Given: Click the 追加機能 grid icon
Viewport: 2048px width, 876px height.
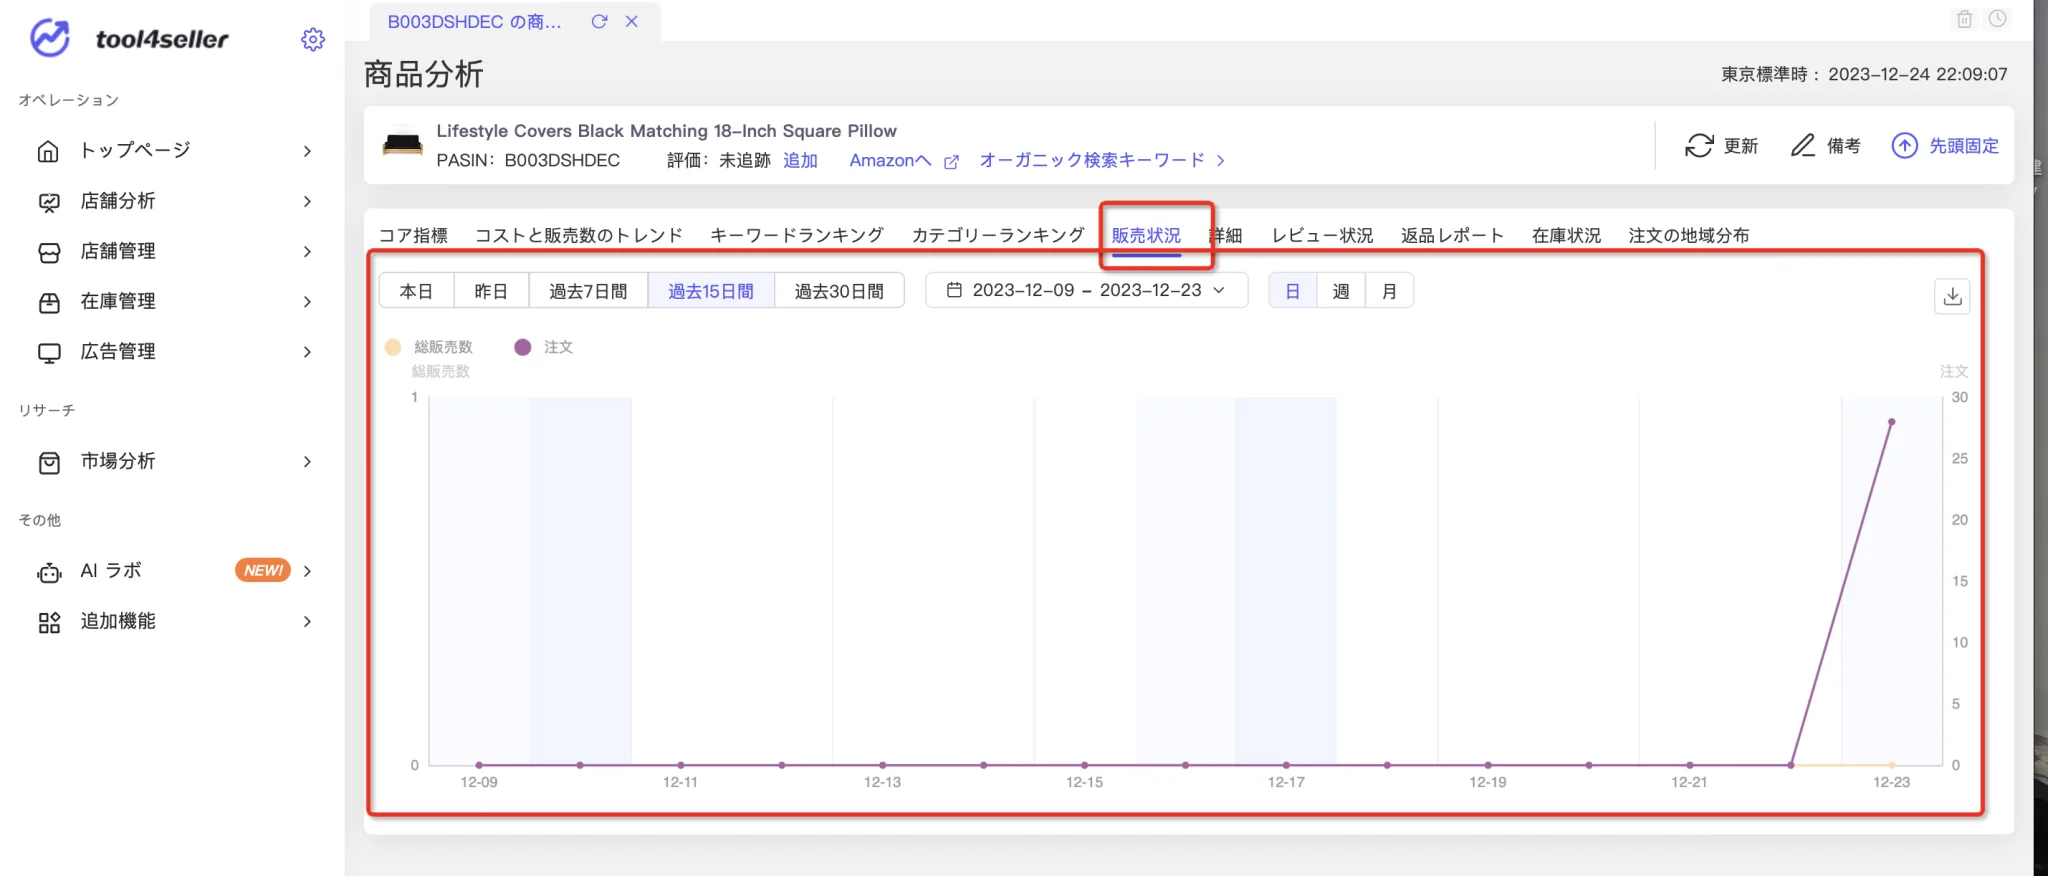Looking at the screenshot, I should click(49, 622).
